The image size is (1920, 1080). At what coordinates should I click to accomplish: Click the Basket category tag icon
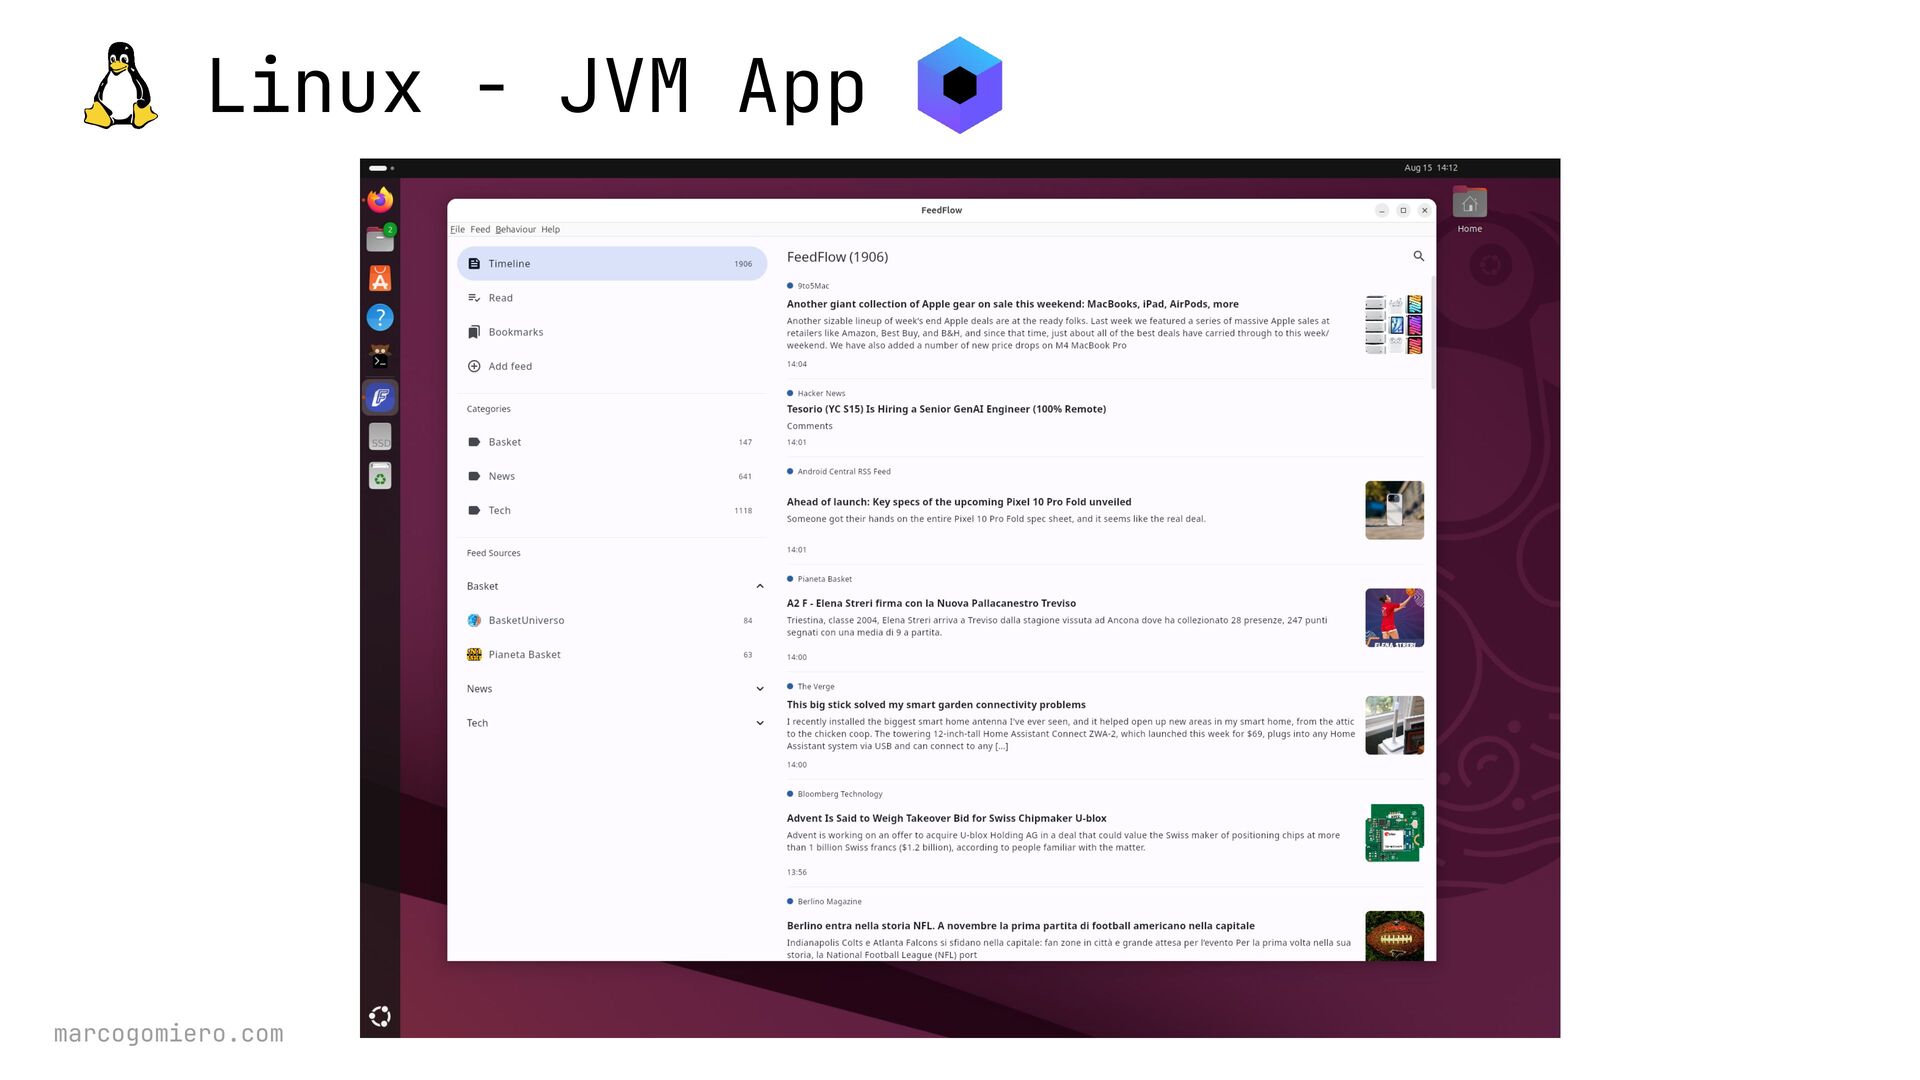tap(474, 442)
